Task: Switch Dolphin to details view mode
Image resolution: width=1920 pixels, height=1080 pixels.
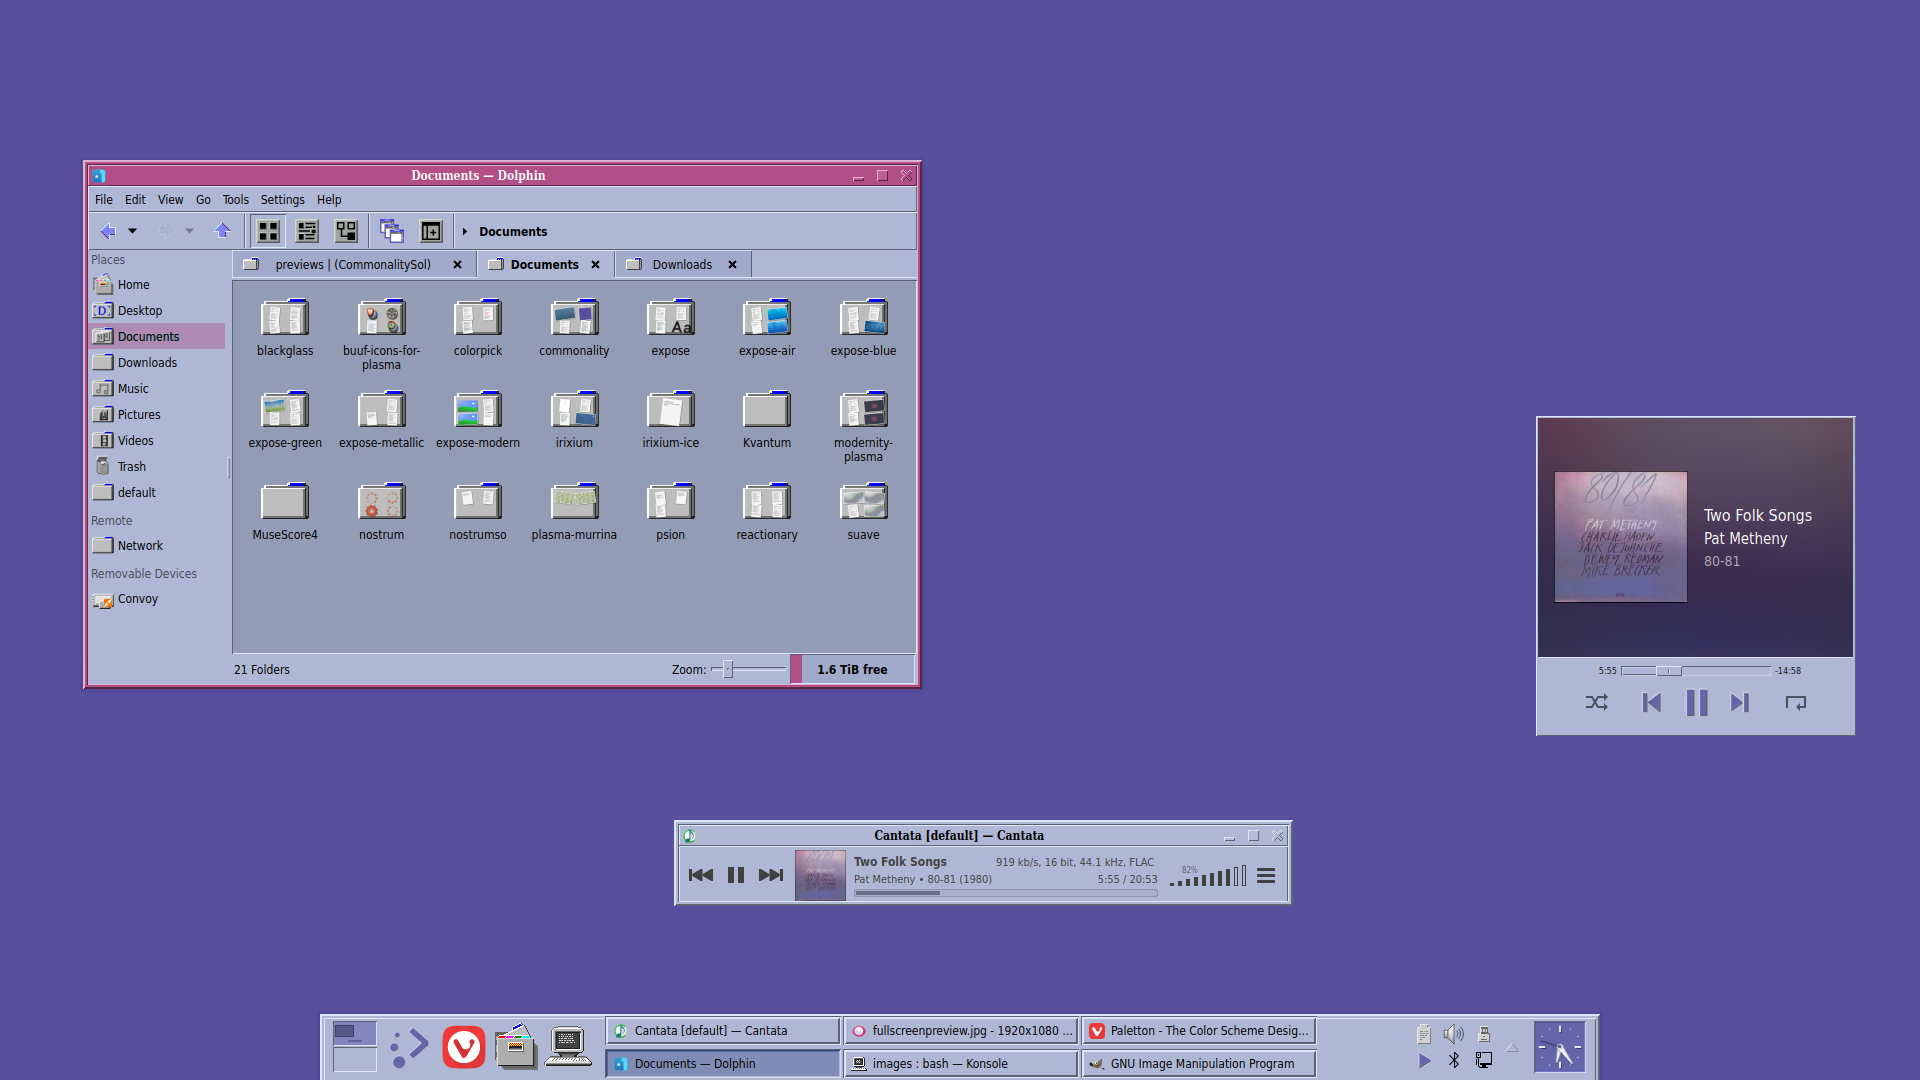Action: (307, 231)
